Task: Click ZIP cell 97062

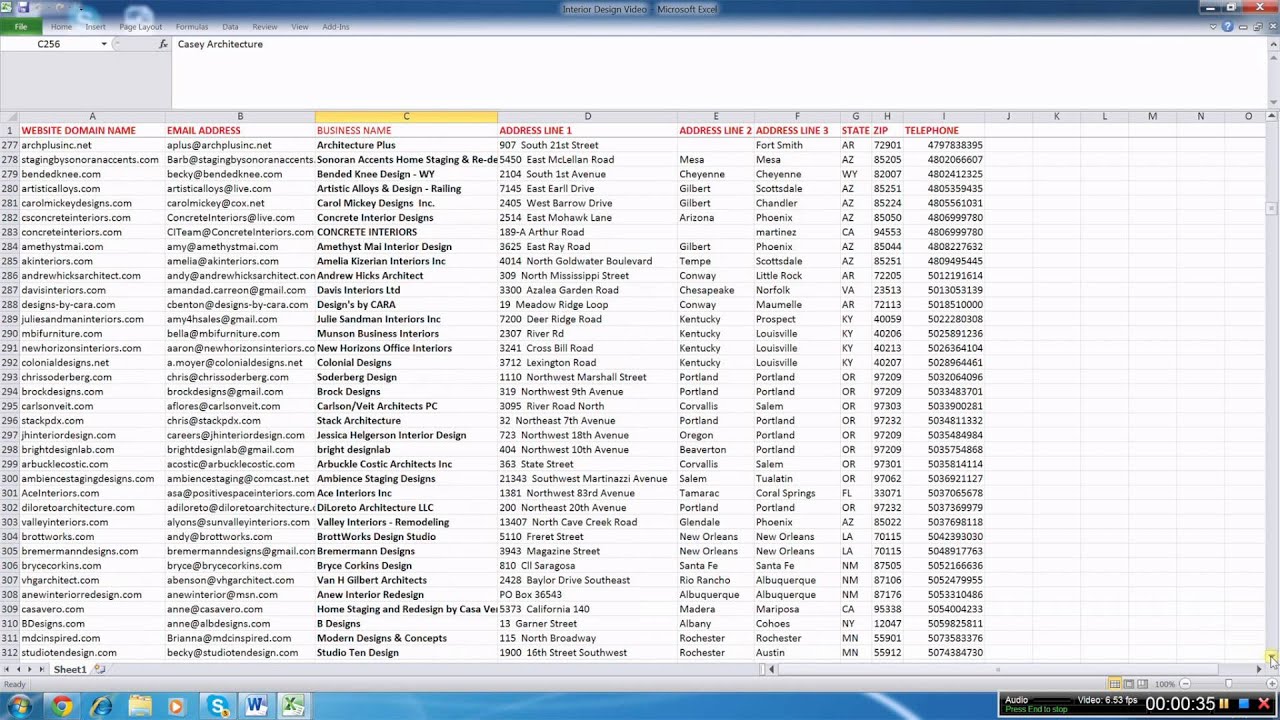Action: 887,479
